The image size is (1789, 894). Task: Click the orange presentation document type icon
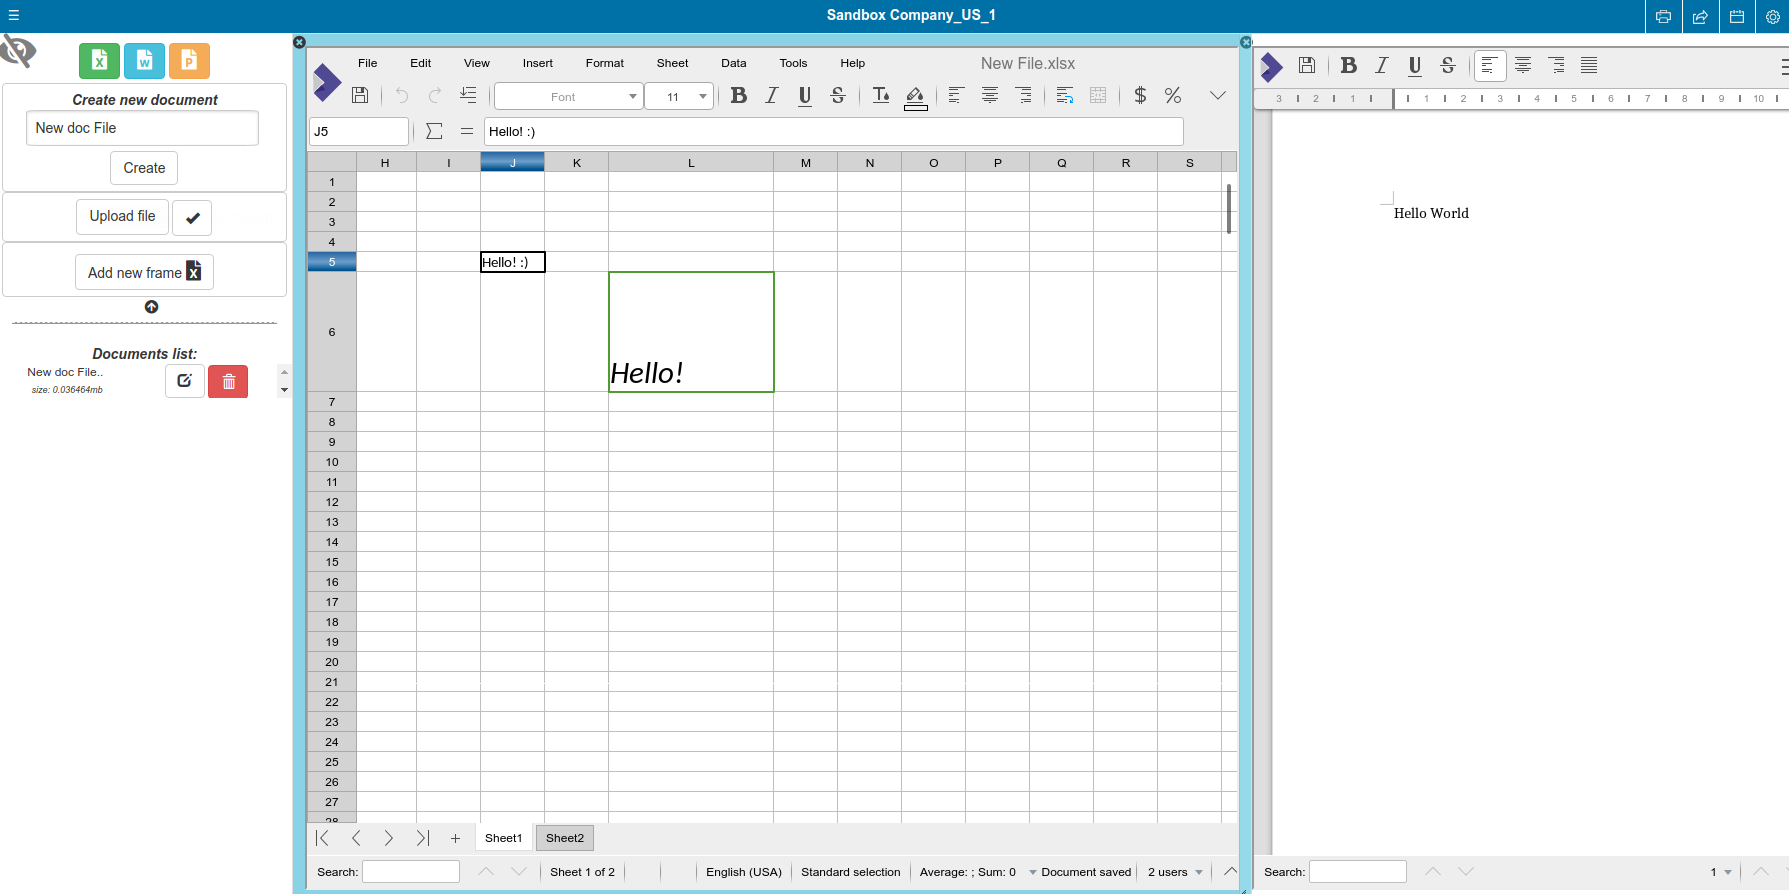[189, 61]
